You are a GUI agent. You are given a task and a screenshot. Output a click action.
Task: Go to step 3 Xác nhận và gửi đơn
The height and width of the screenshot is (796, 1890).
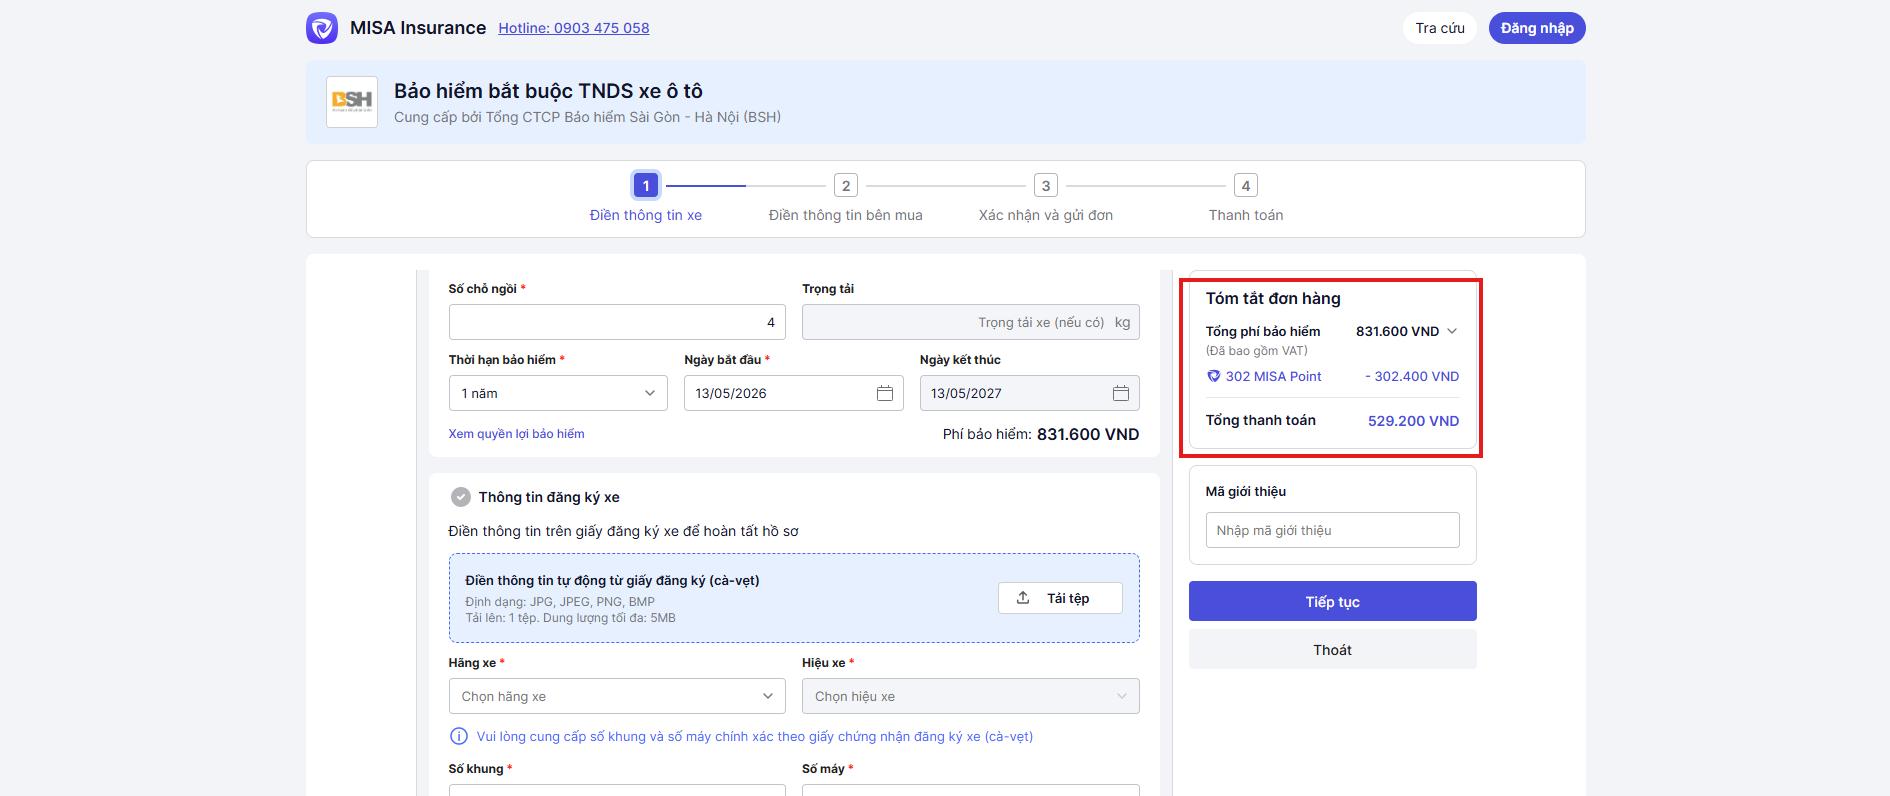point(1046,198)
